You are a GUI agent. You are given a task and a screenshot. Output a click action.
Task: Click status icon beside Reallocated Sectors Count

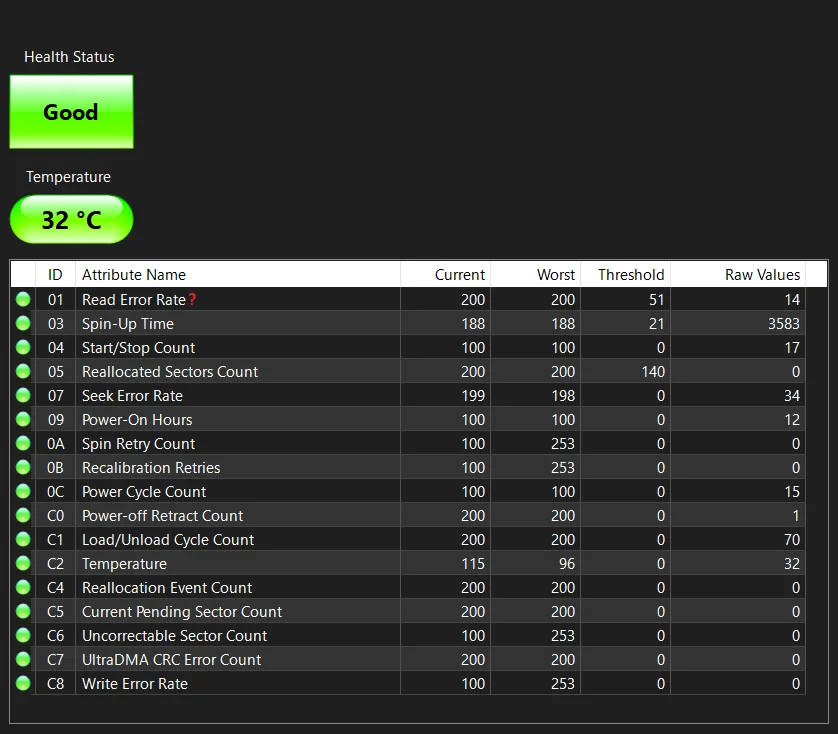(x=23, y=371)
